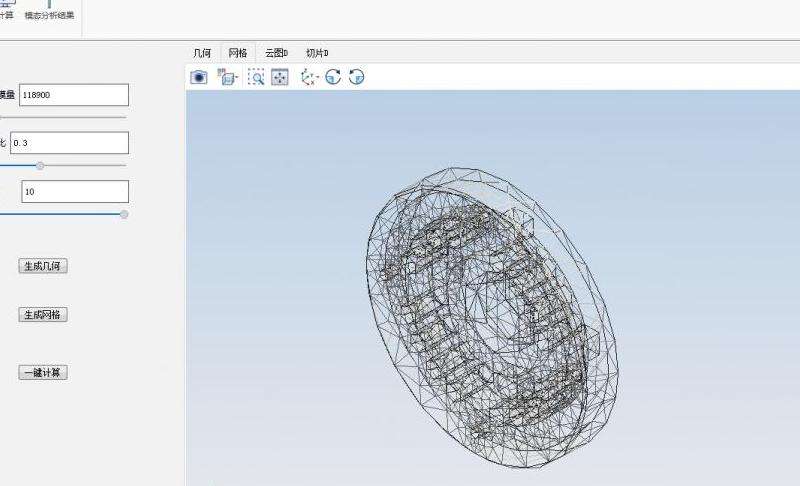
Task: Open the 云图0 tab
Action: click(x=276, y=53)
